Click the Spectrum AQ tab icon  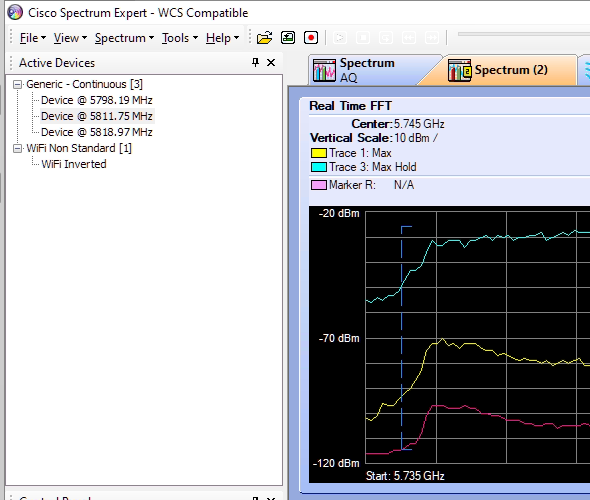click(x=324, y=70)
